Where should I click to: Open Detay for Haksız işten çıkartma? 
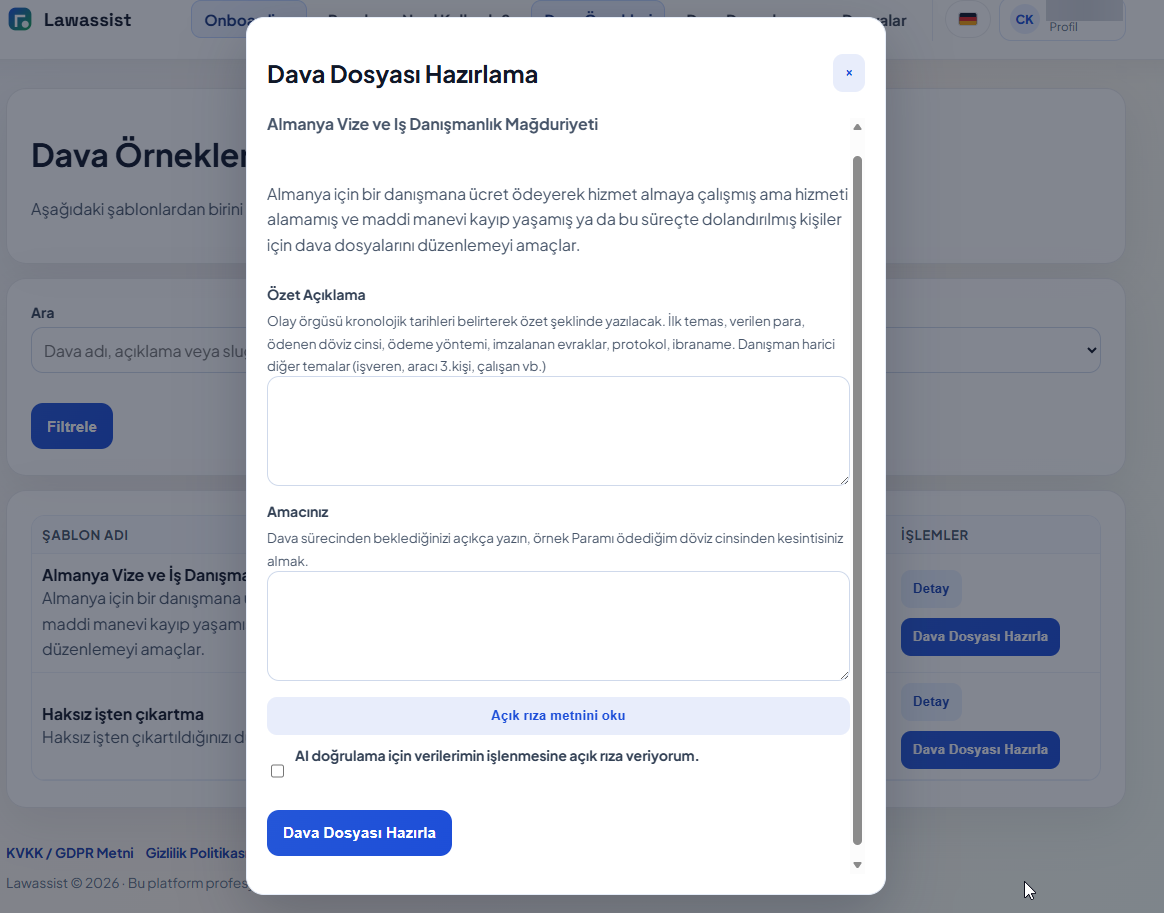click(930, 702)
